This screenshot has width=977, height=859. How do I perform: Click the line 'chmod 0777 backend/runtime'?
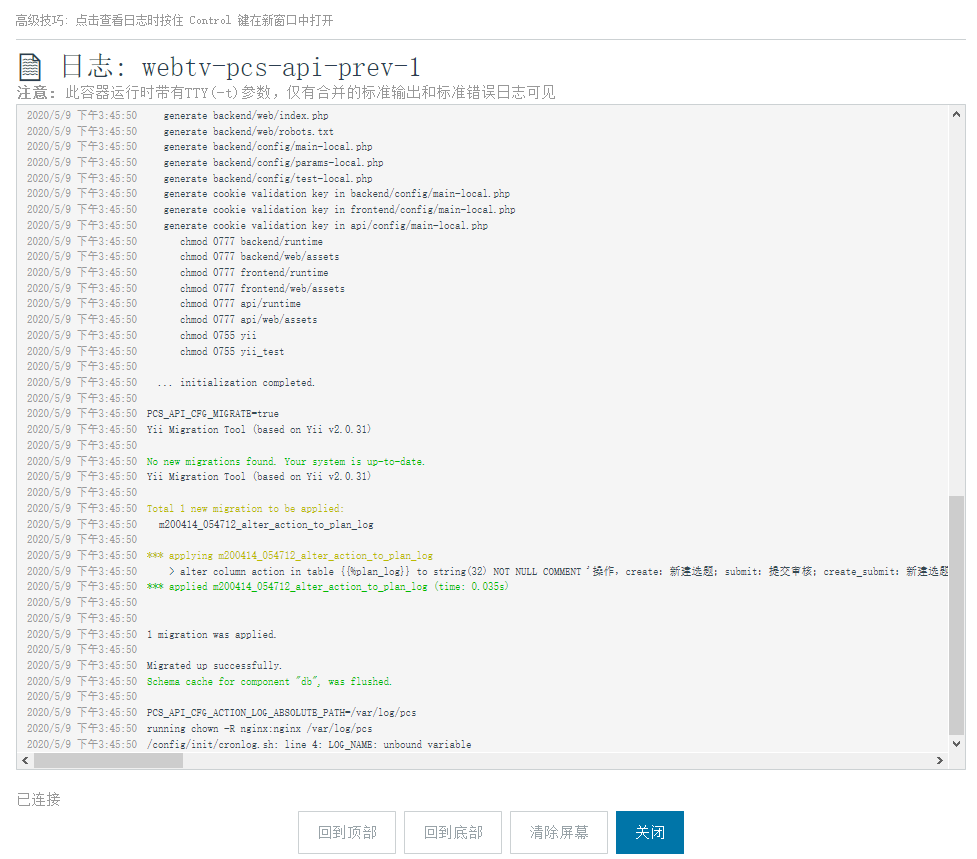click(x=251, y=241)
